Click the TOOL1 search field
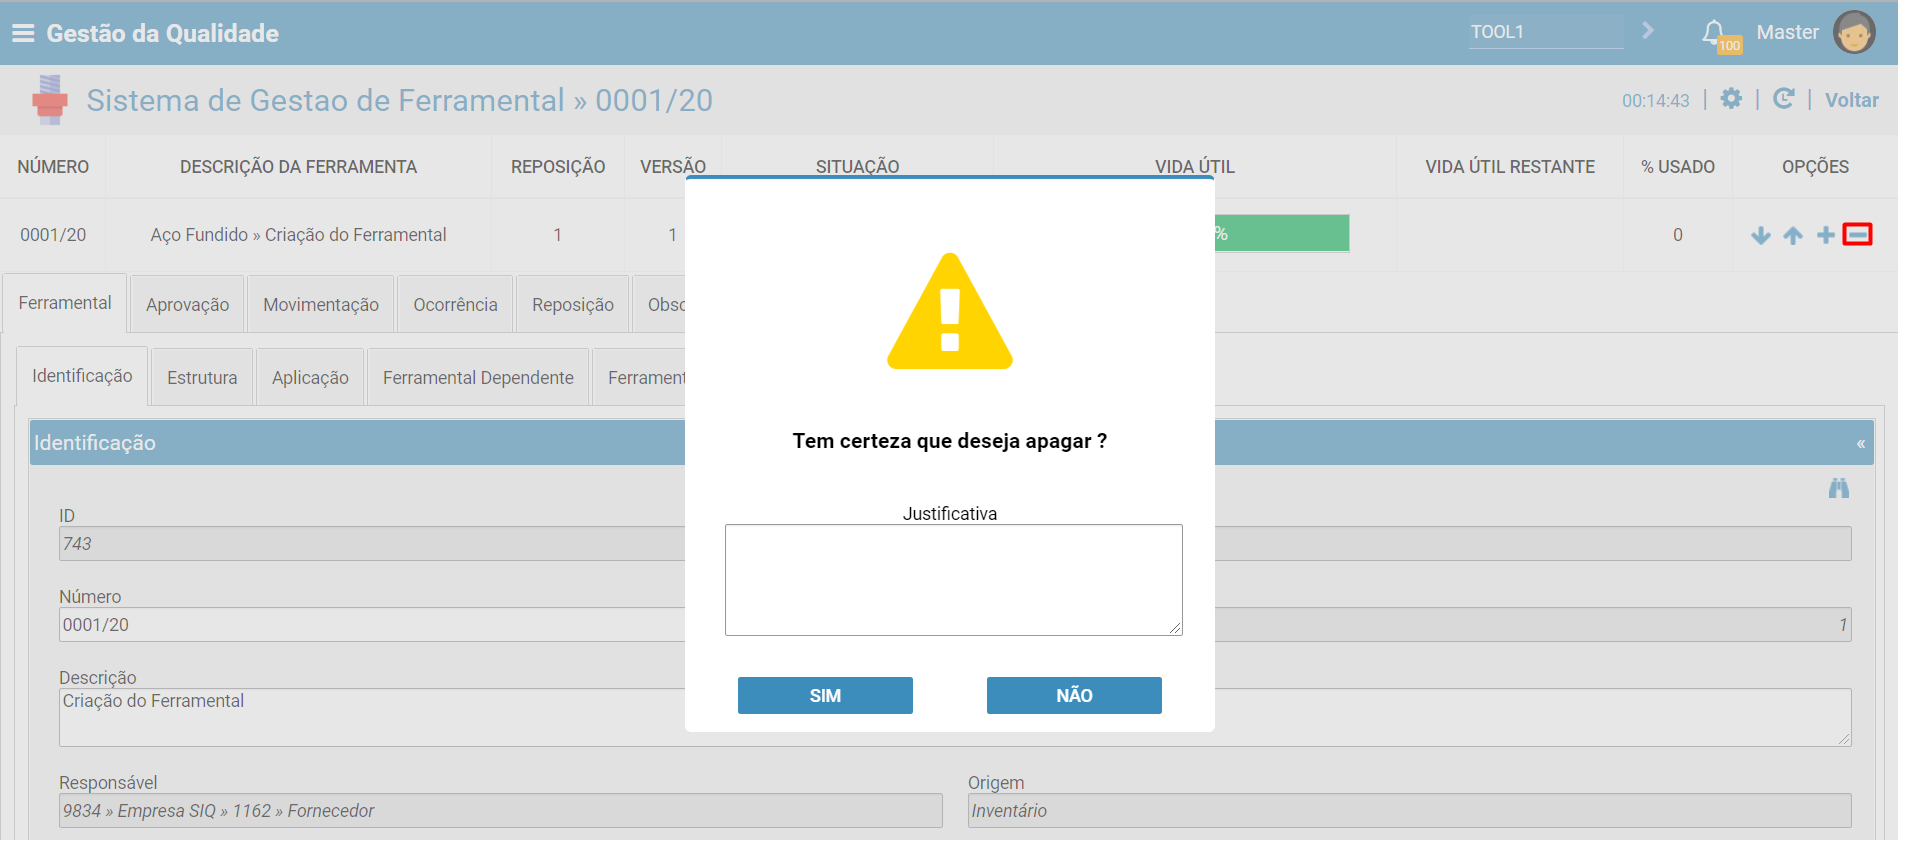This screenshot has width=1919, height=841. click(1546, 32)
